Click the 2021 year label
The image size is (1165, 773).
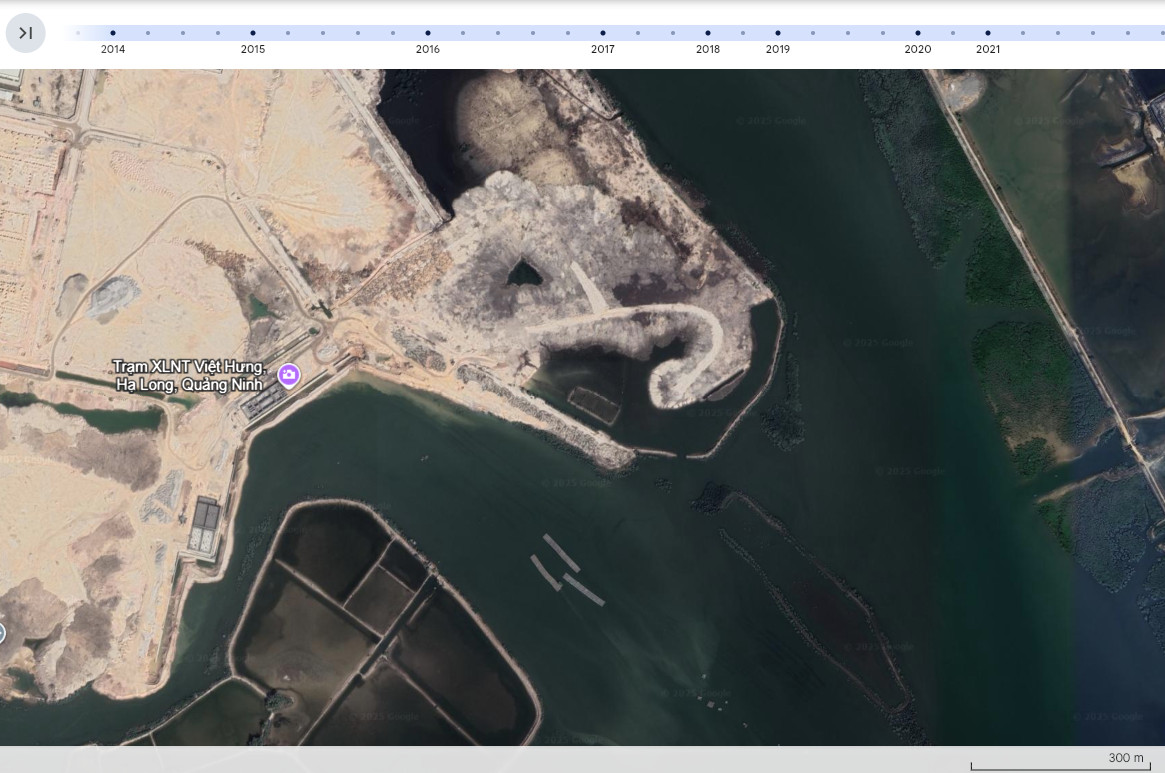coord(988,48)
